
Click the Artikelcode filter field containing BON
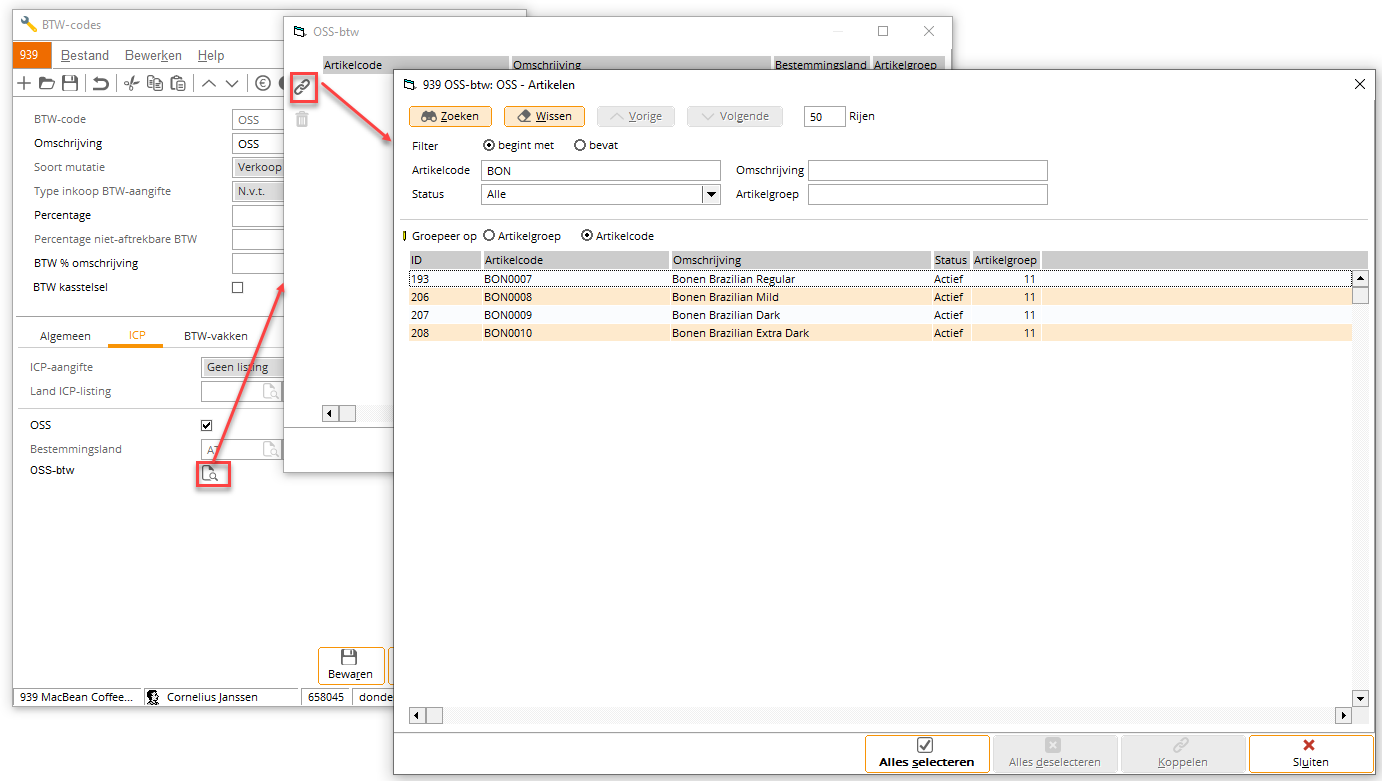(600, 170)
